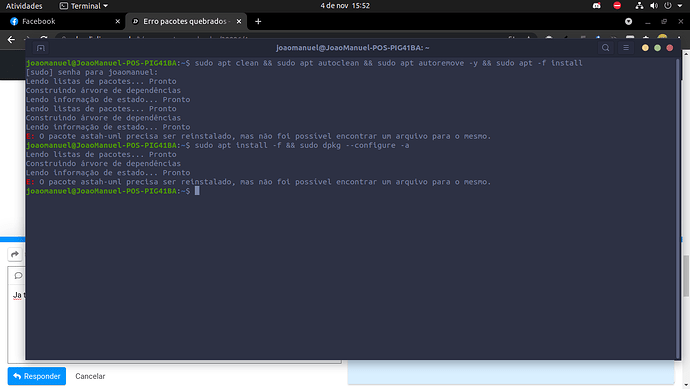Minimize the browser window
Viewport: 690px width, 389px height.
[x=647, y=21]
